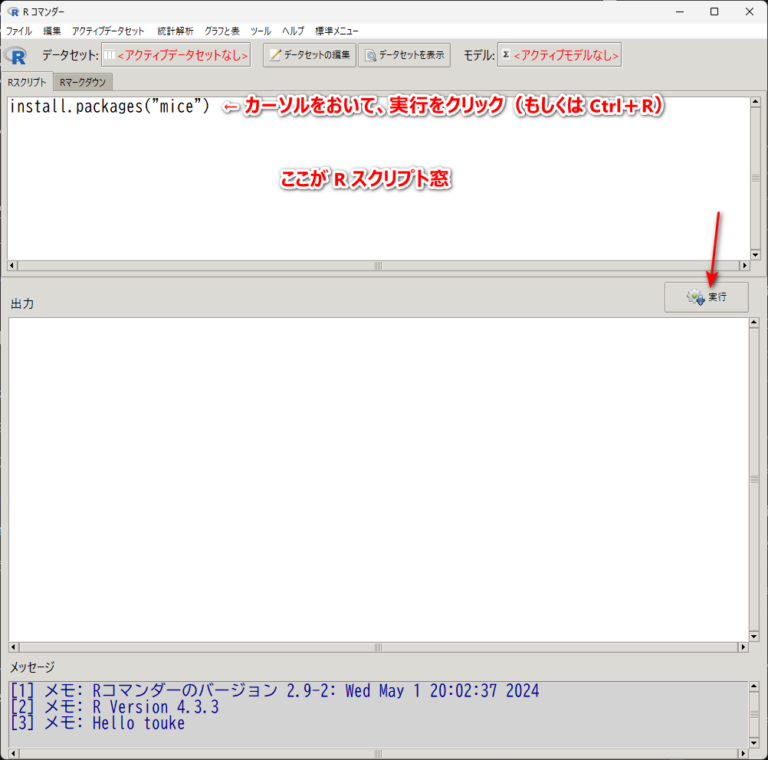Image resolution: width=768 pixels, height=760 pixels.
Task: Open the 統計解析 menu
Action: pyautogui.click(x=175, y=32)
